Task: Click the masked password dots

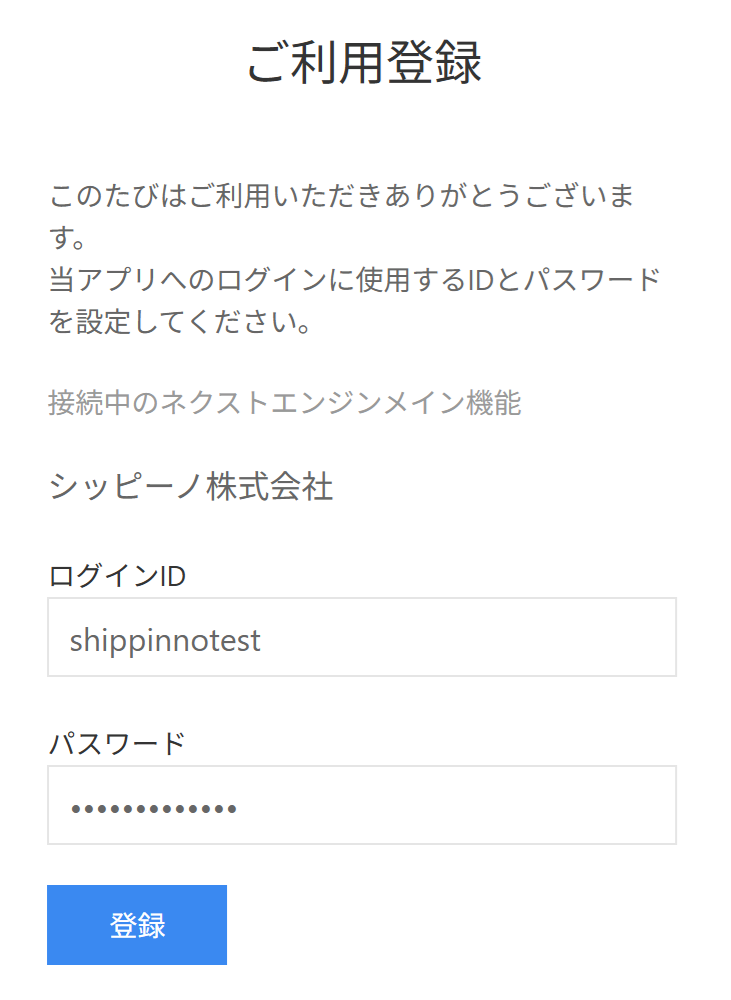Action: (154, 807)
